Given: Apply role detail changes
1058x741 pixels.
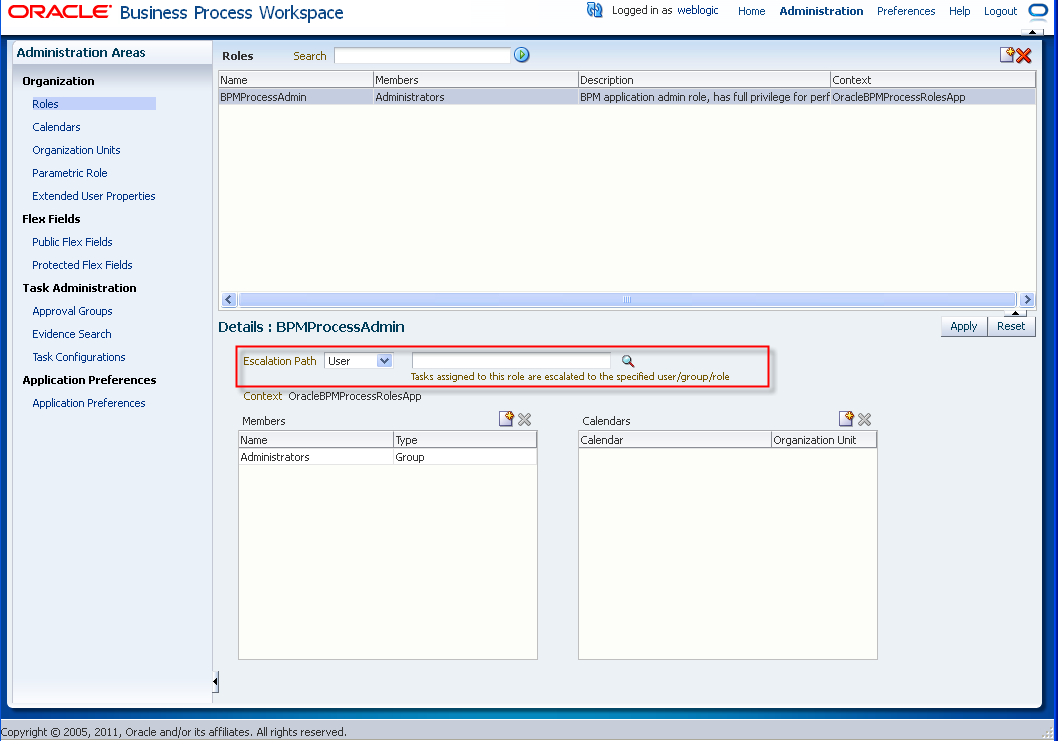Looking at the screenshot, I should click(x=964, y=326).
